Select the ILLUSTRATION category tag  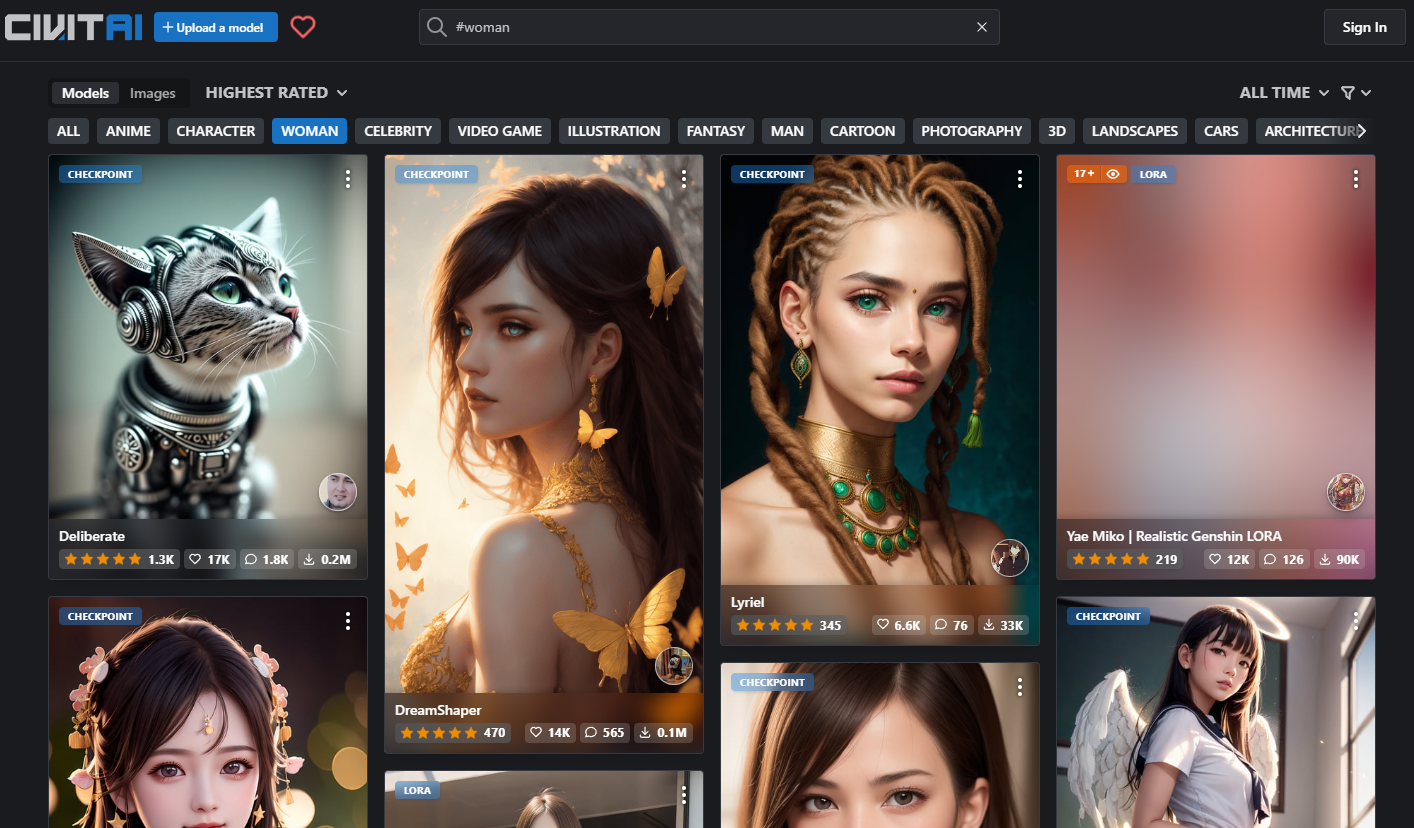click(614, 131)
